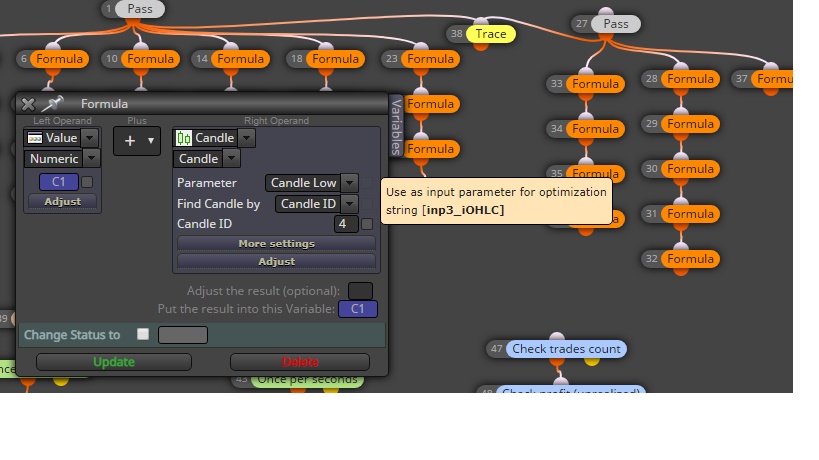
Task: Click the output connector below Formula 32
Action: pyautogui.click(x=681, y=271)
